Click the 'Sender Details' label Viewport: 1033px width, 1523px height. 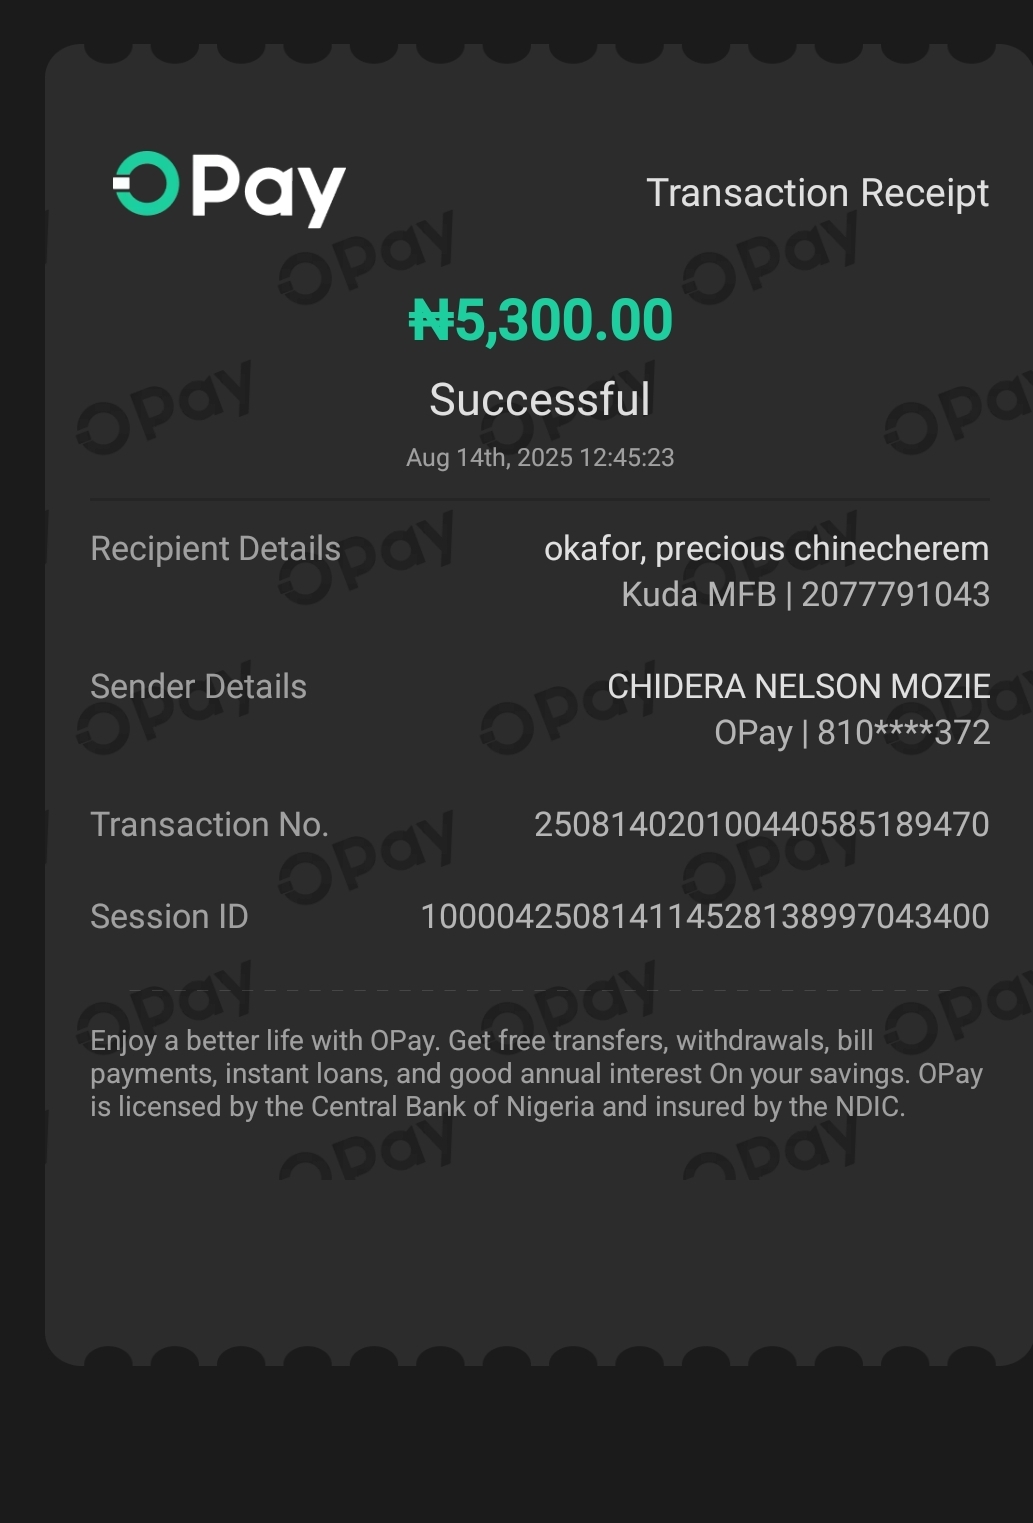point(198,687)
